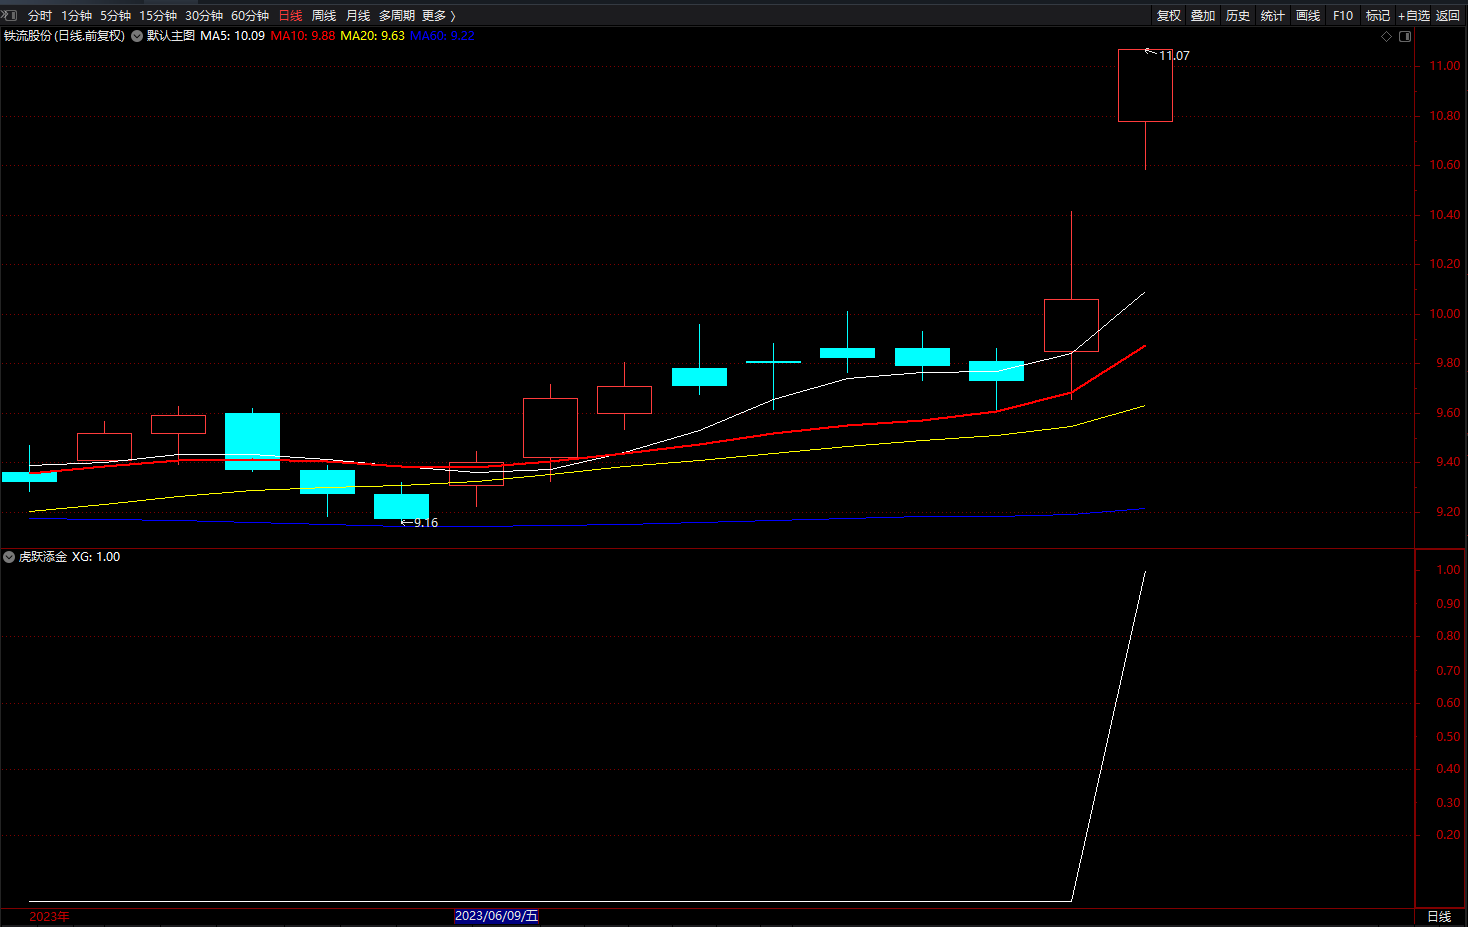This screenshot has width=1468, height=927.
Task: Switch to the 60分钟 period tab
Action: tap(250, 16)
